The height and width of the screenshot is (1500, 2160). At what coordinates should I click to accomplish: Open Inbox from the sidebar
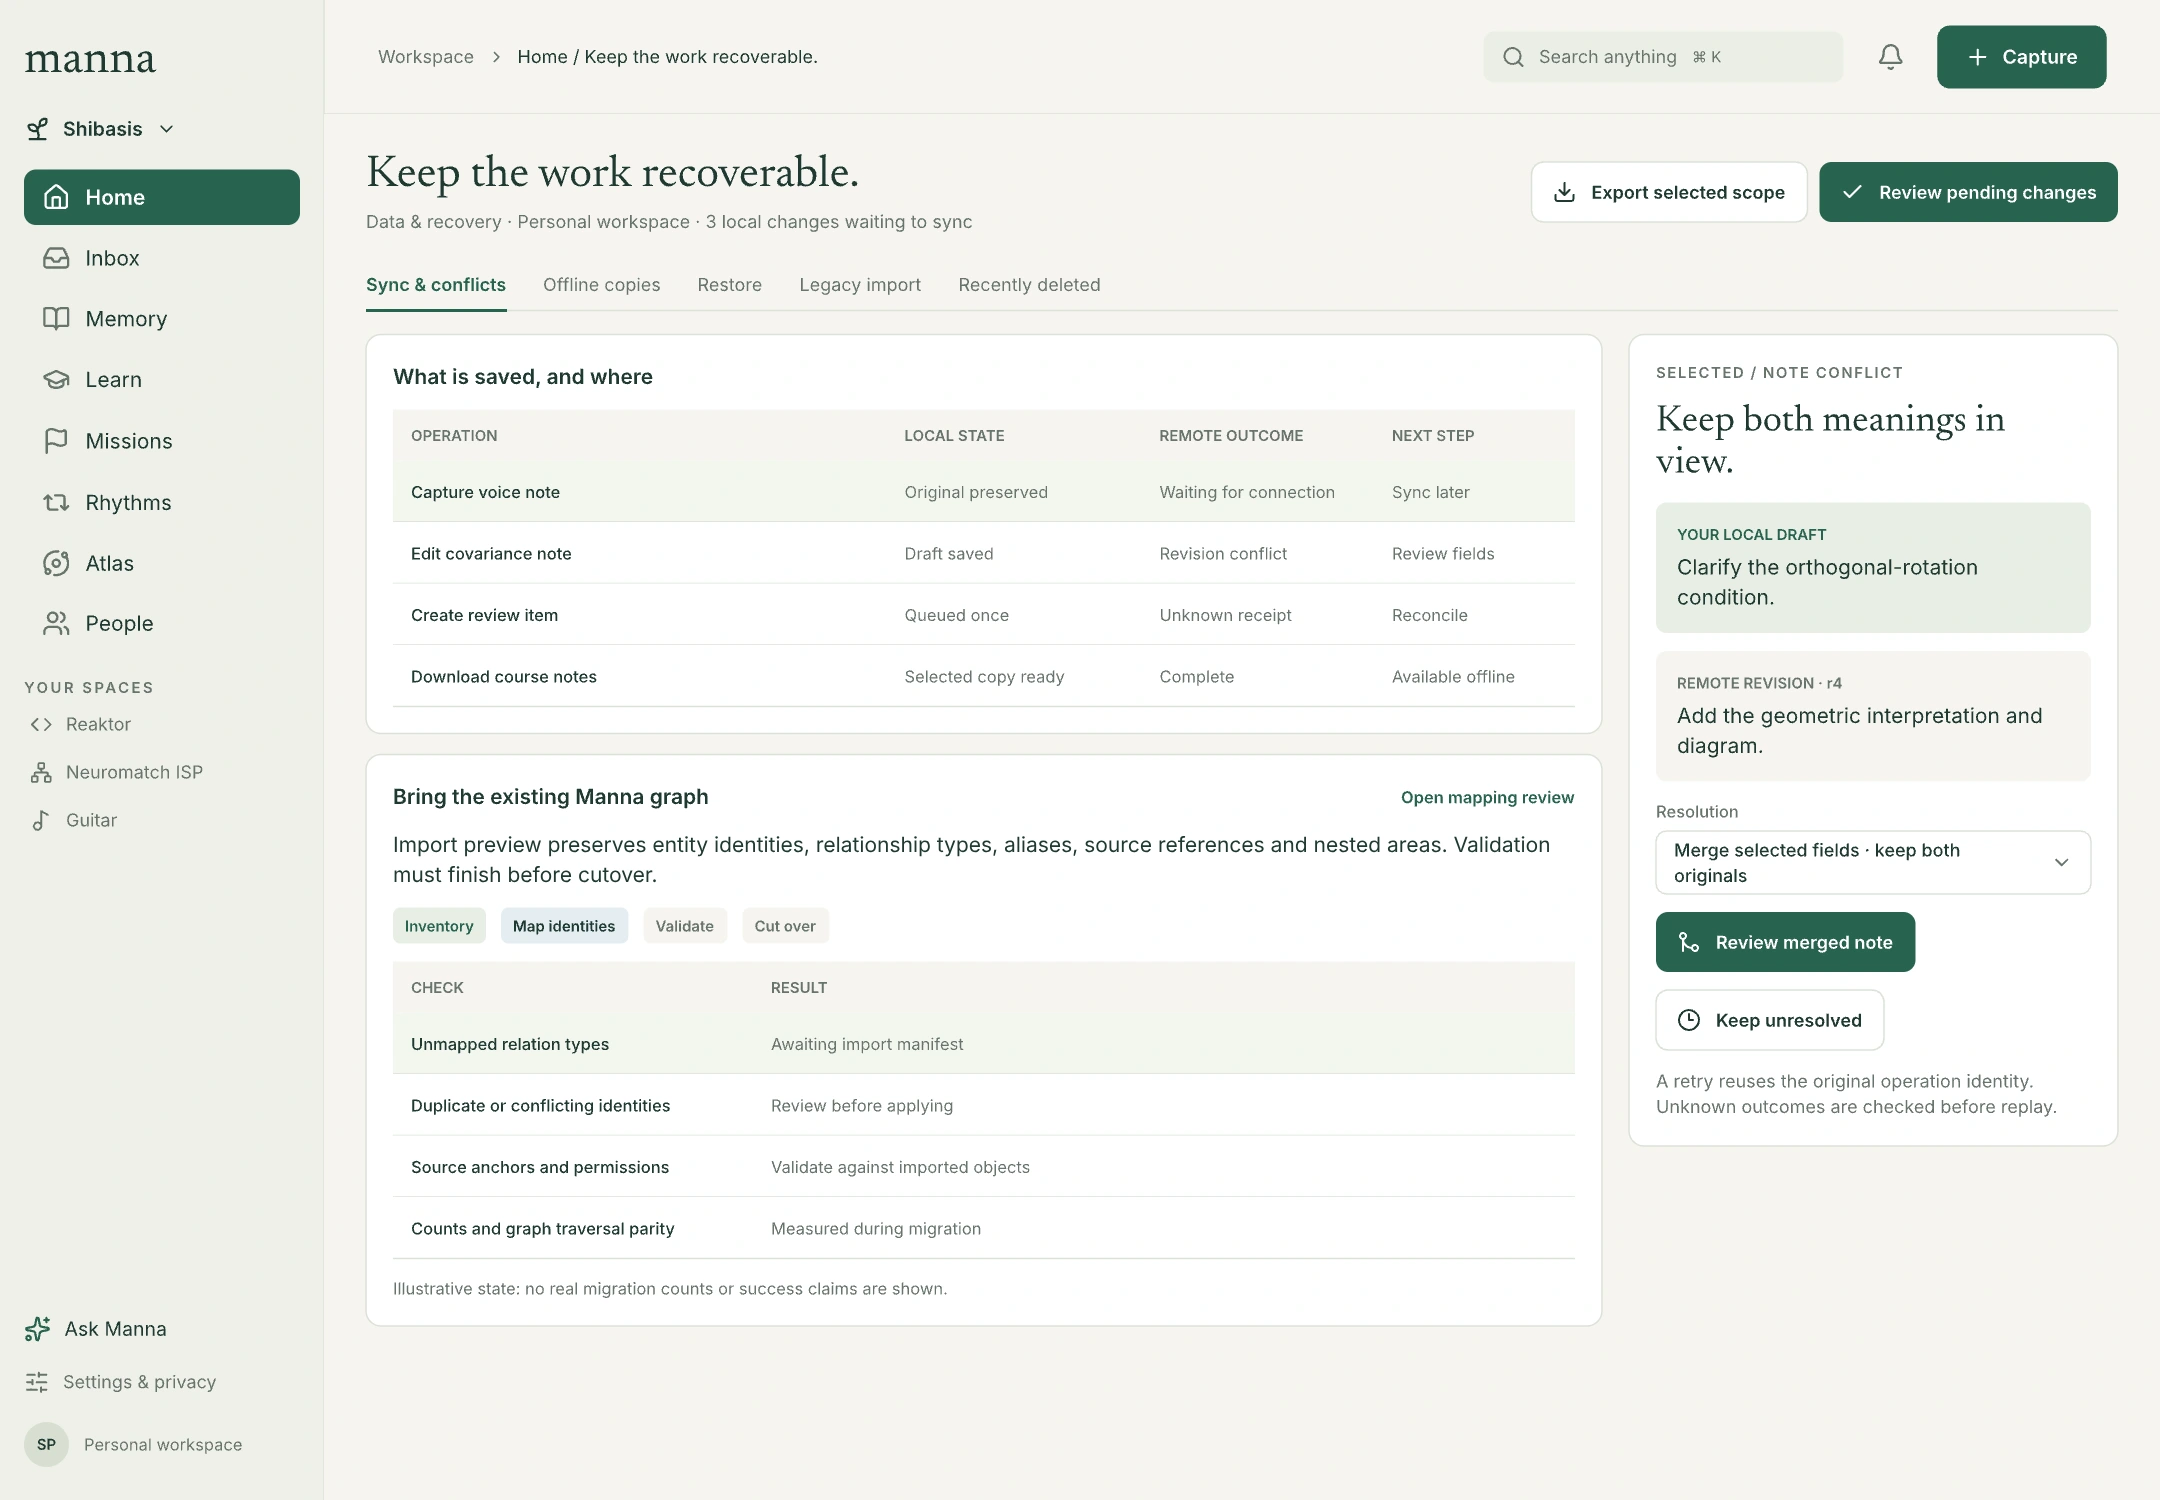coord(161,258)
